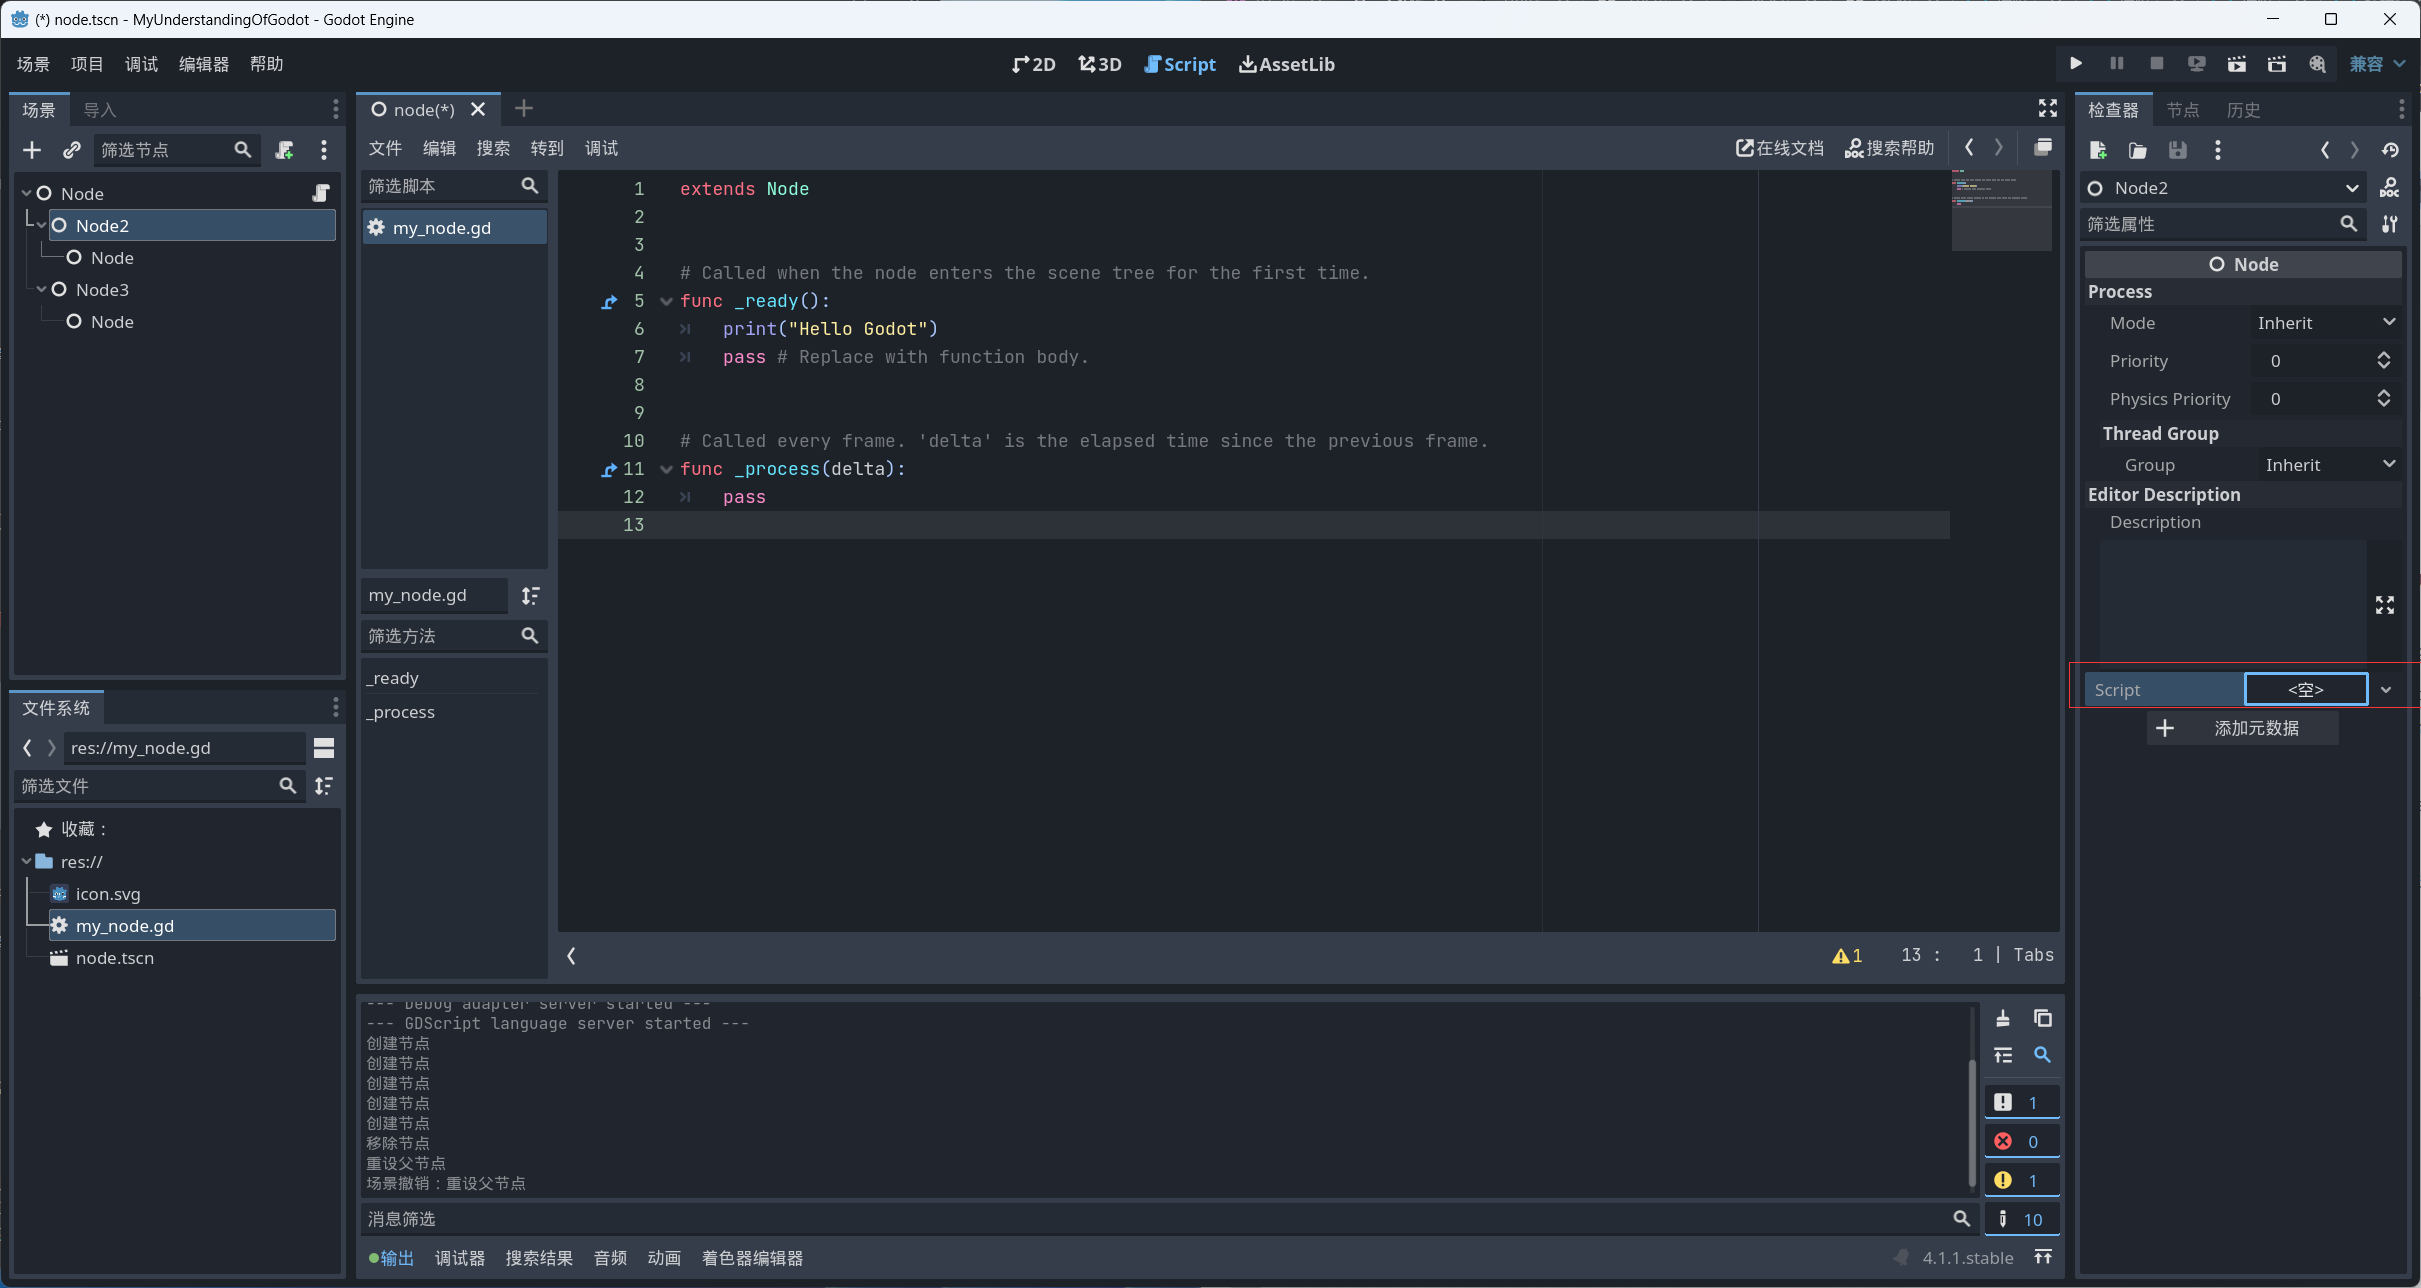The height and width of the screenshot is (1288, 2421).
Task: Switch to 节点 tab in inspector dock
Action: [x=2183, y=110]
